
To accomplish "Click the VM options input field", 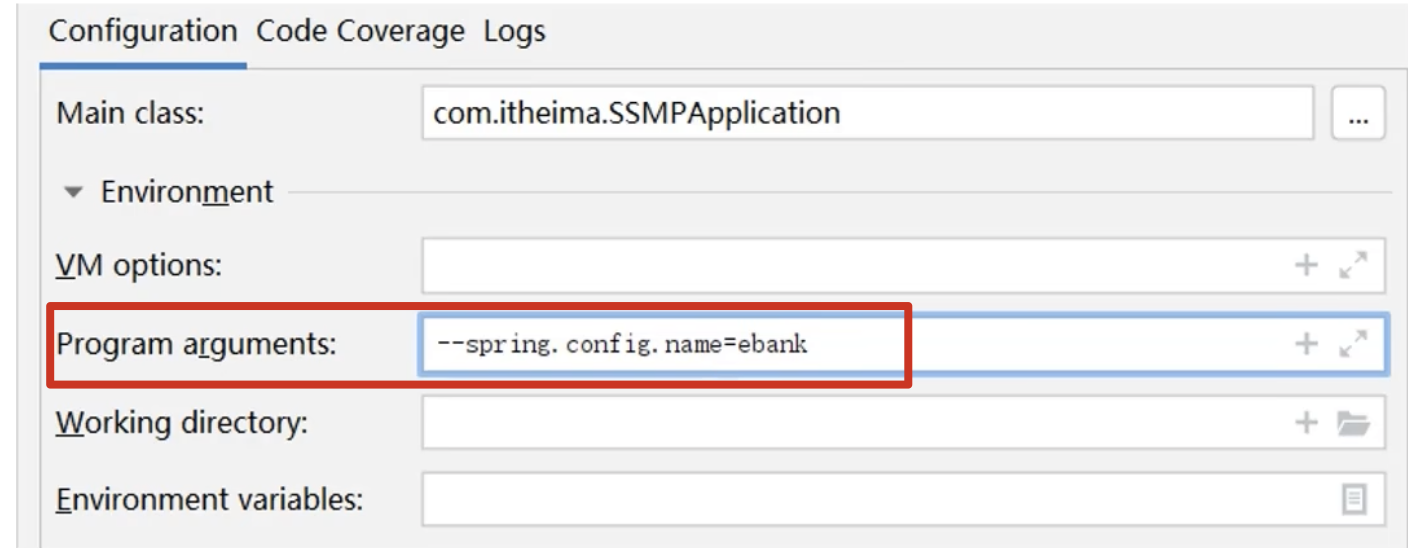I will (x=903, y=265).
